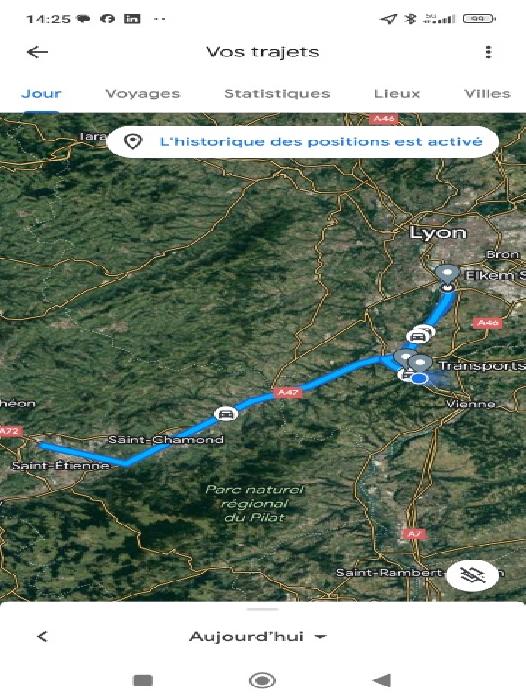Open the Lieux tab
Image resolution: width=526 pixels, height=700 pixels.
(x=397, y=93)
